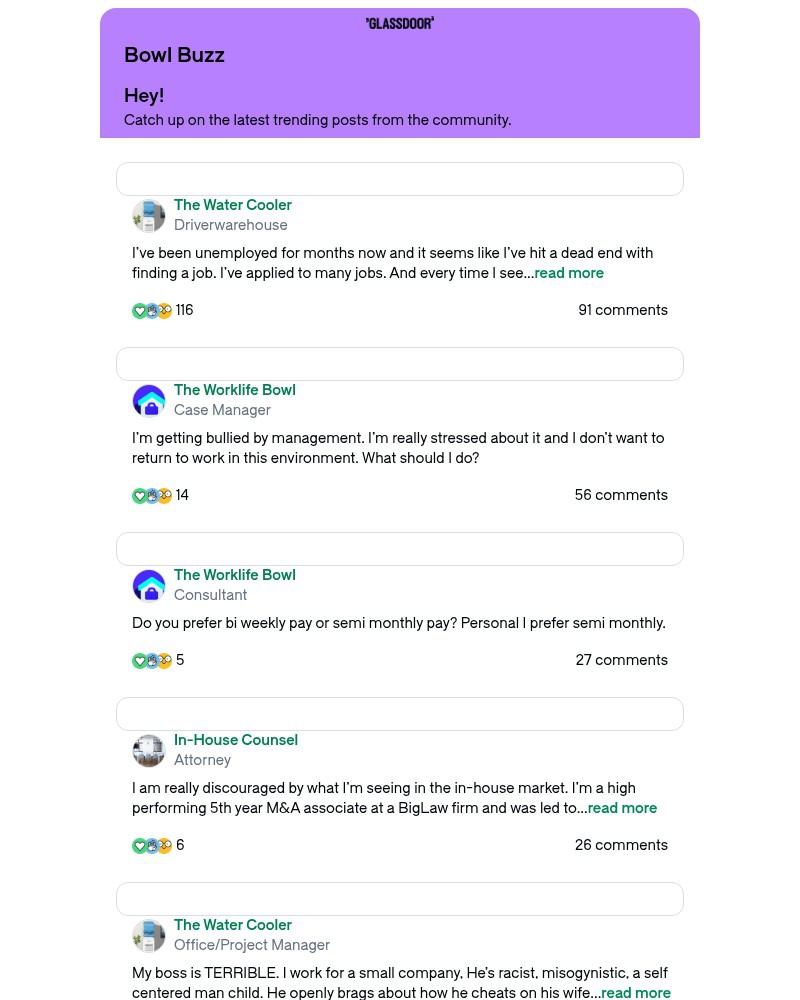The height and width of the screenshot is (1000, 800).
Task: Click the Glassdoor logo at top
Action: (x=400, y=23)
